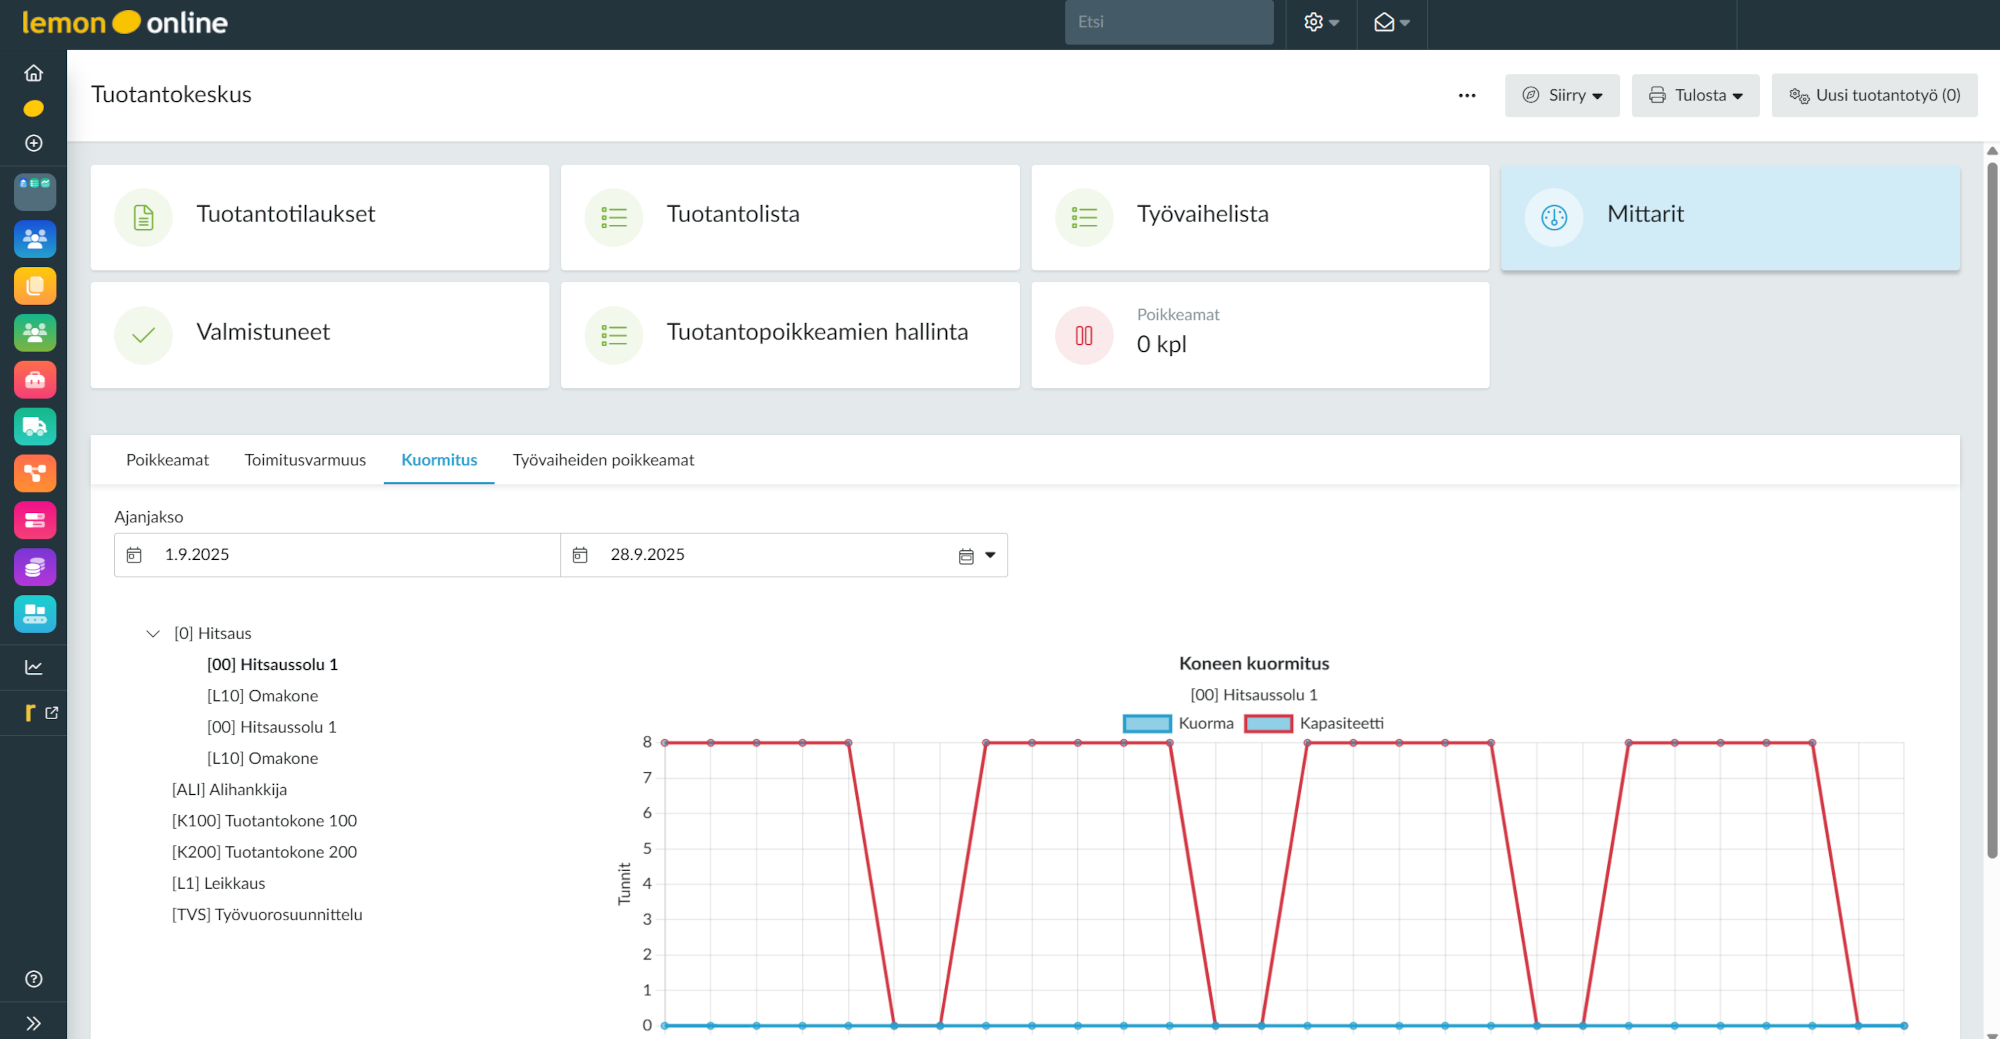This screenshot has width=2000, height=1039.
Task: Open the statistics line chart icon in sidebar
Action: (x=33, y=666)
